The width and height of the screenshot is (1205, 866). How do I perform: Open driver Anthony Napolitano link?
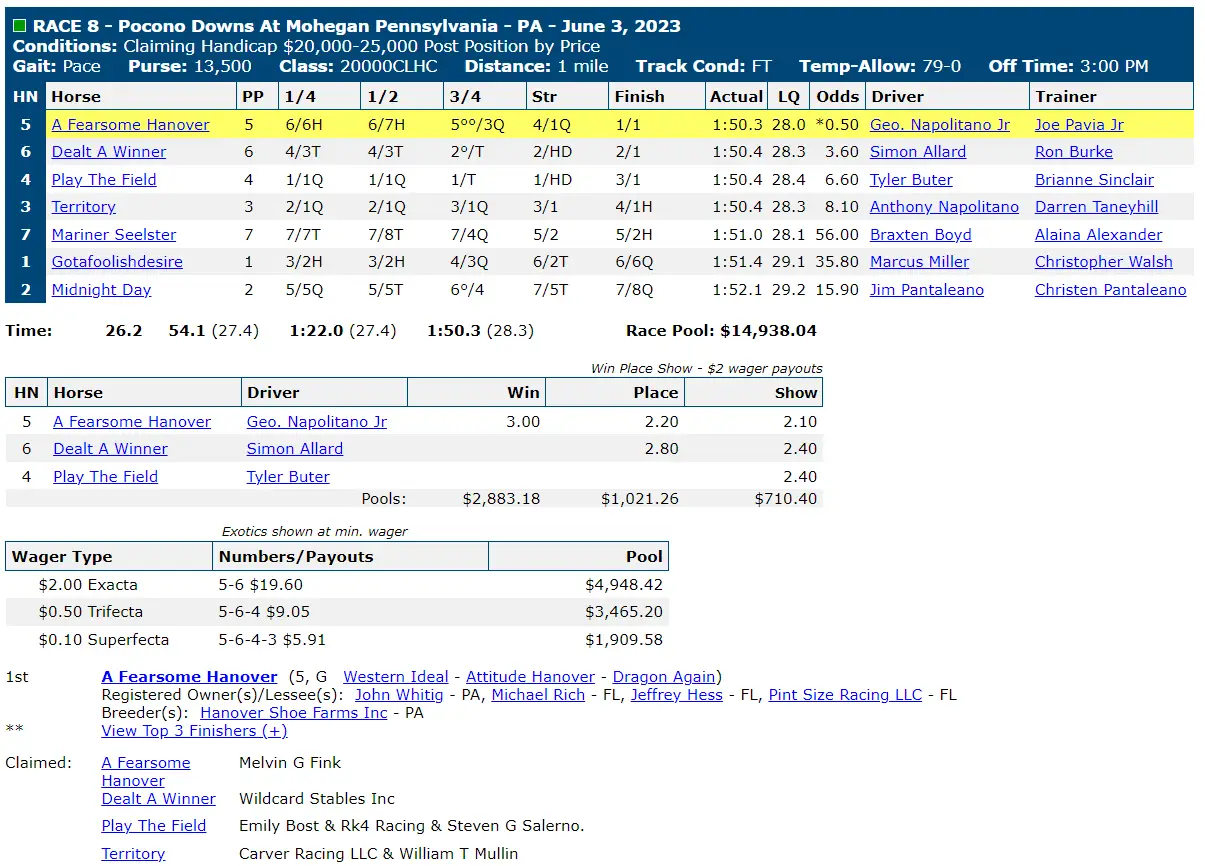coord(944,207)
